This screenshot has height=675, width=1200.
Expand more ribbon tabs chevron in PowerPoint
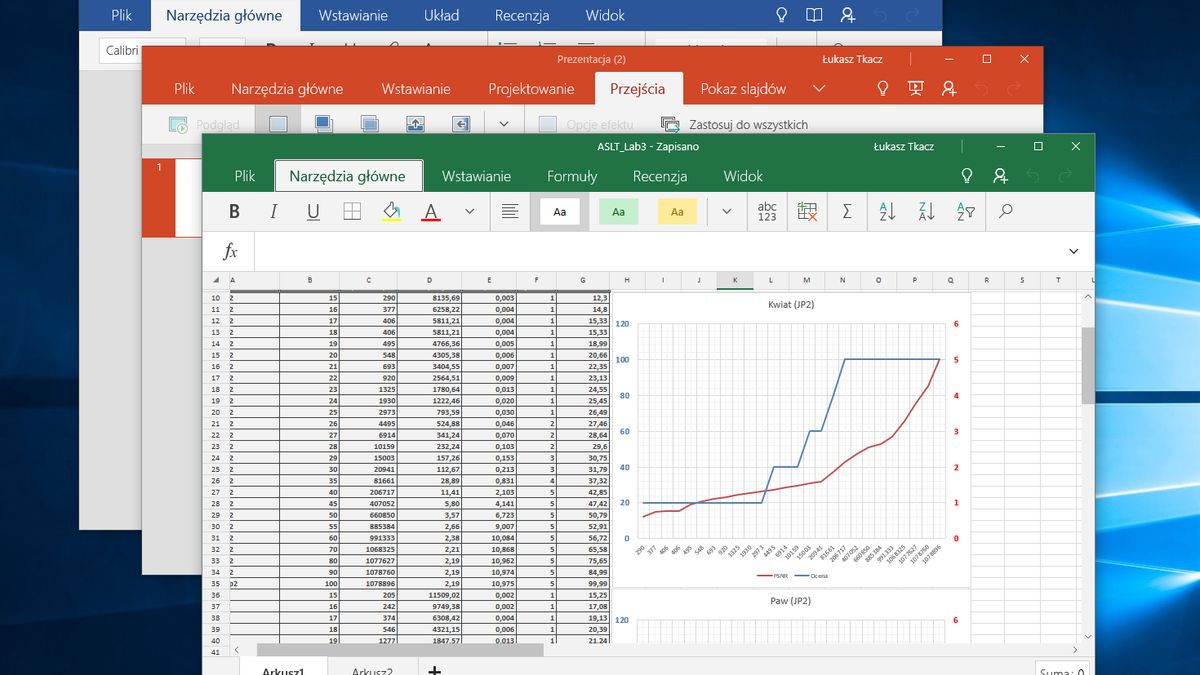pos(819,88)
